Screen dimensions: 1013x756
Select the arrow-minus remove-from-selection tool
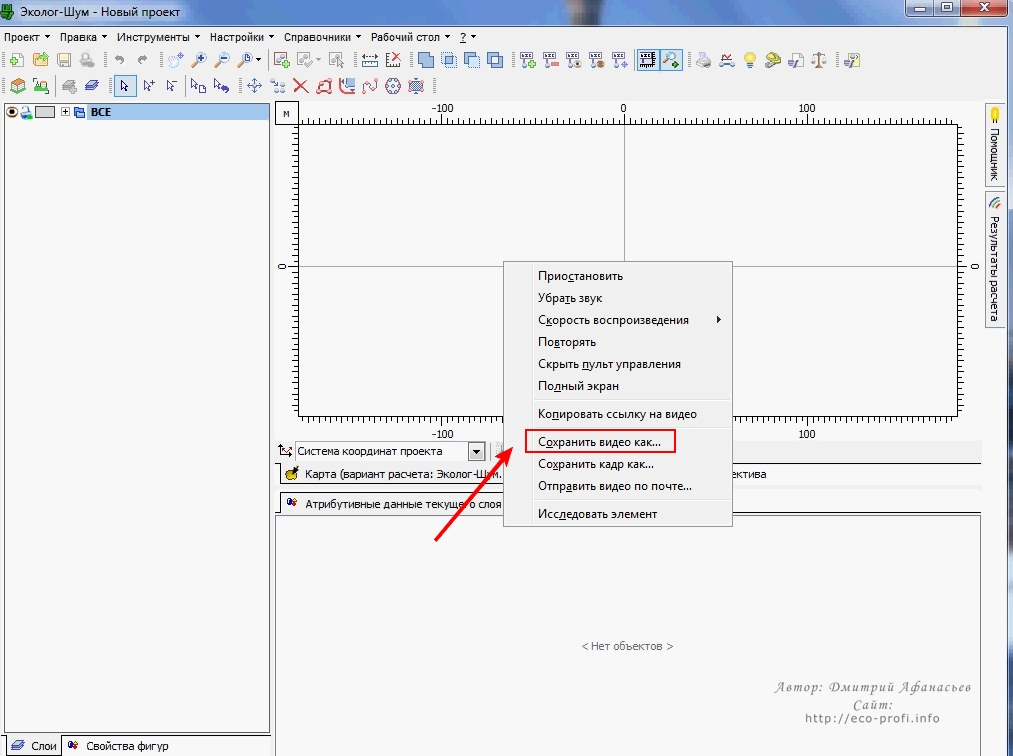coord(171,85)
